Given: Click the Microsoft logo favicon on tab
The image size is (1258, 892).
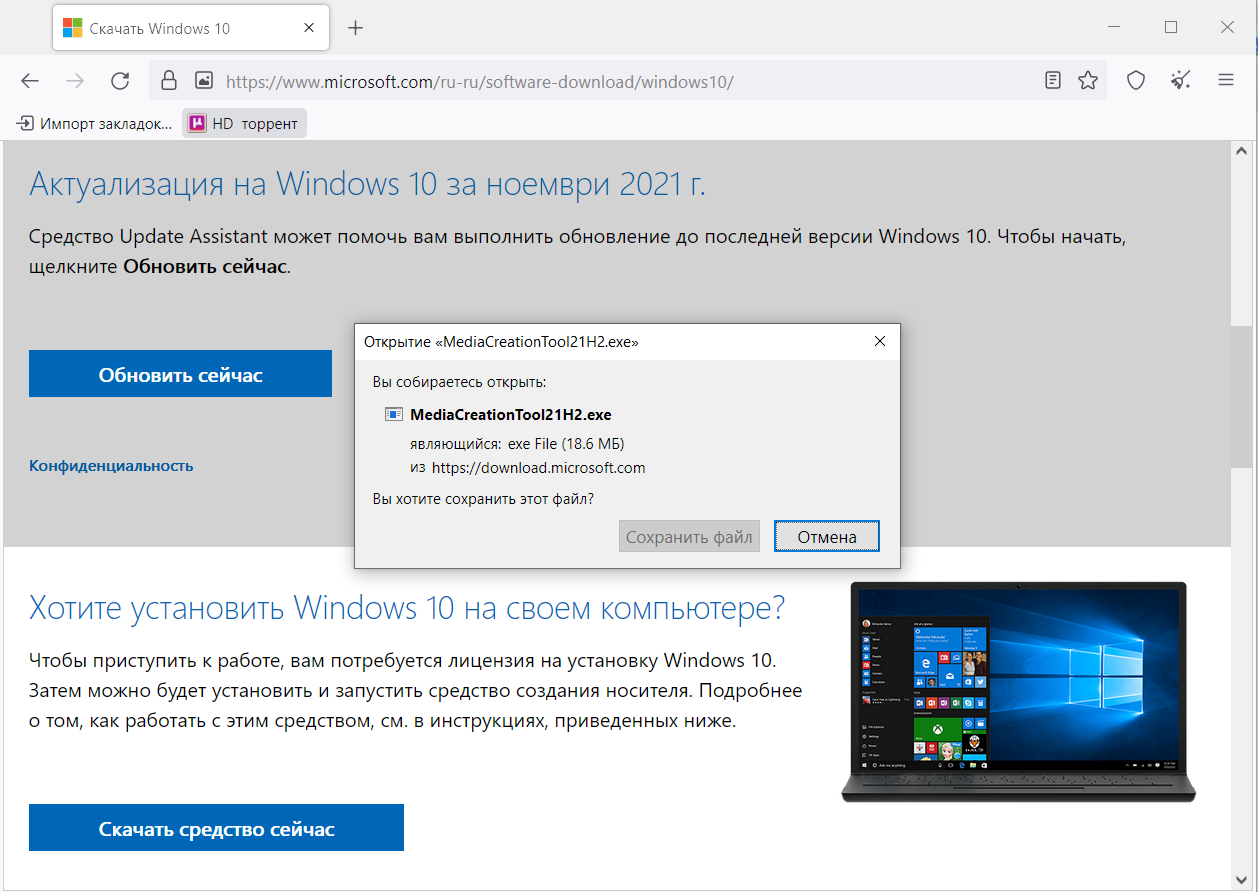Looking at the screenshot, I should coord(72,28).
